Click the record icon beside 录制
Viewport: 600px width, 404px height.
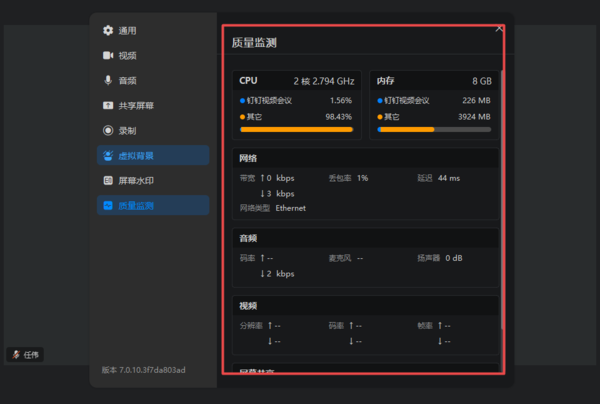pos(108,130)
